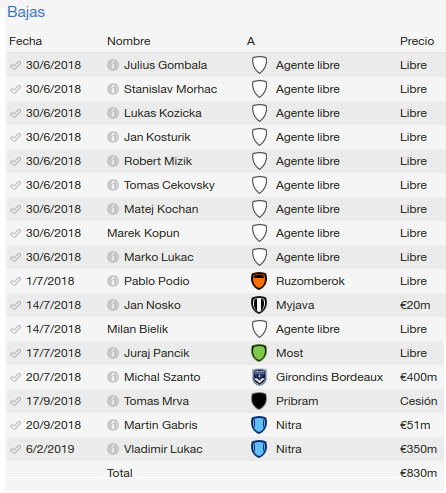Open the Girondins Bordeaux club link
The height and width of the screenshot is (493, 446).
(329, 377)
